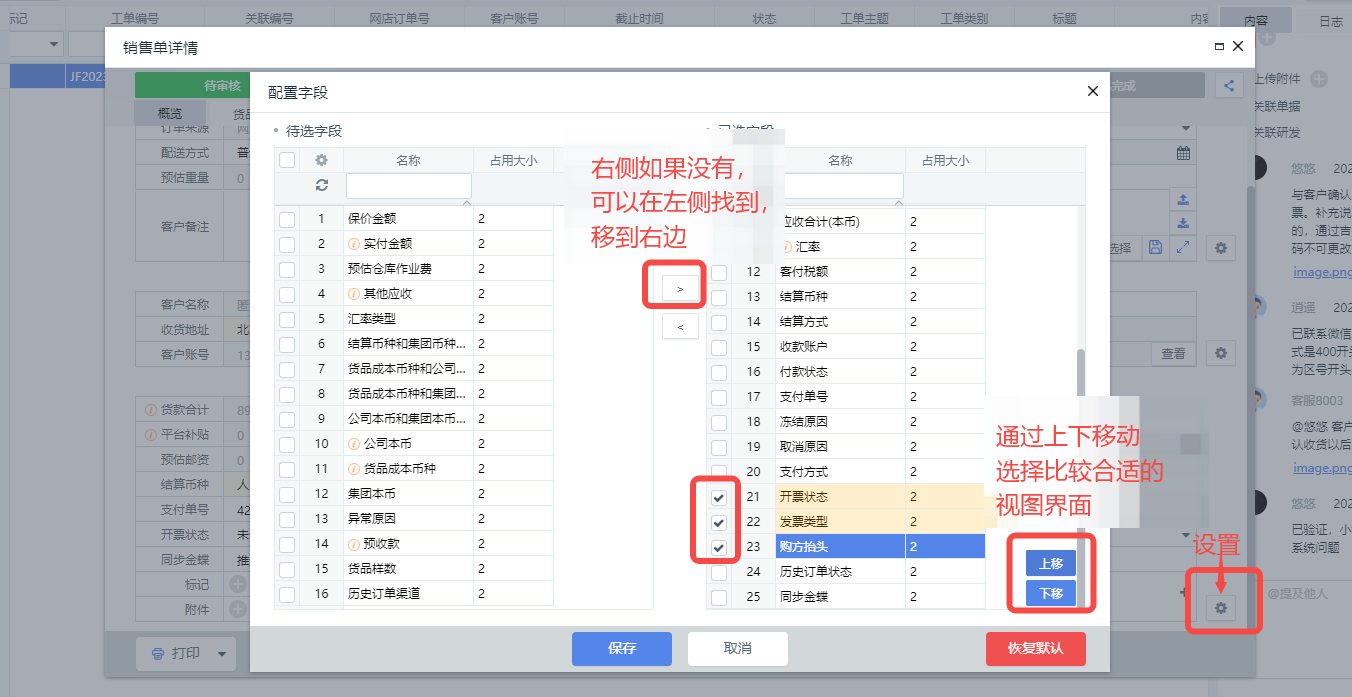Tick the checkbox for 保价金额 row
1352x697 pixels.
point(287,219)
